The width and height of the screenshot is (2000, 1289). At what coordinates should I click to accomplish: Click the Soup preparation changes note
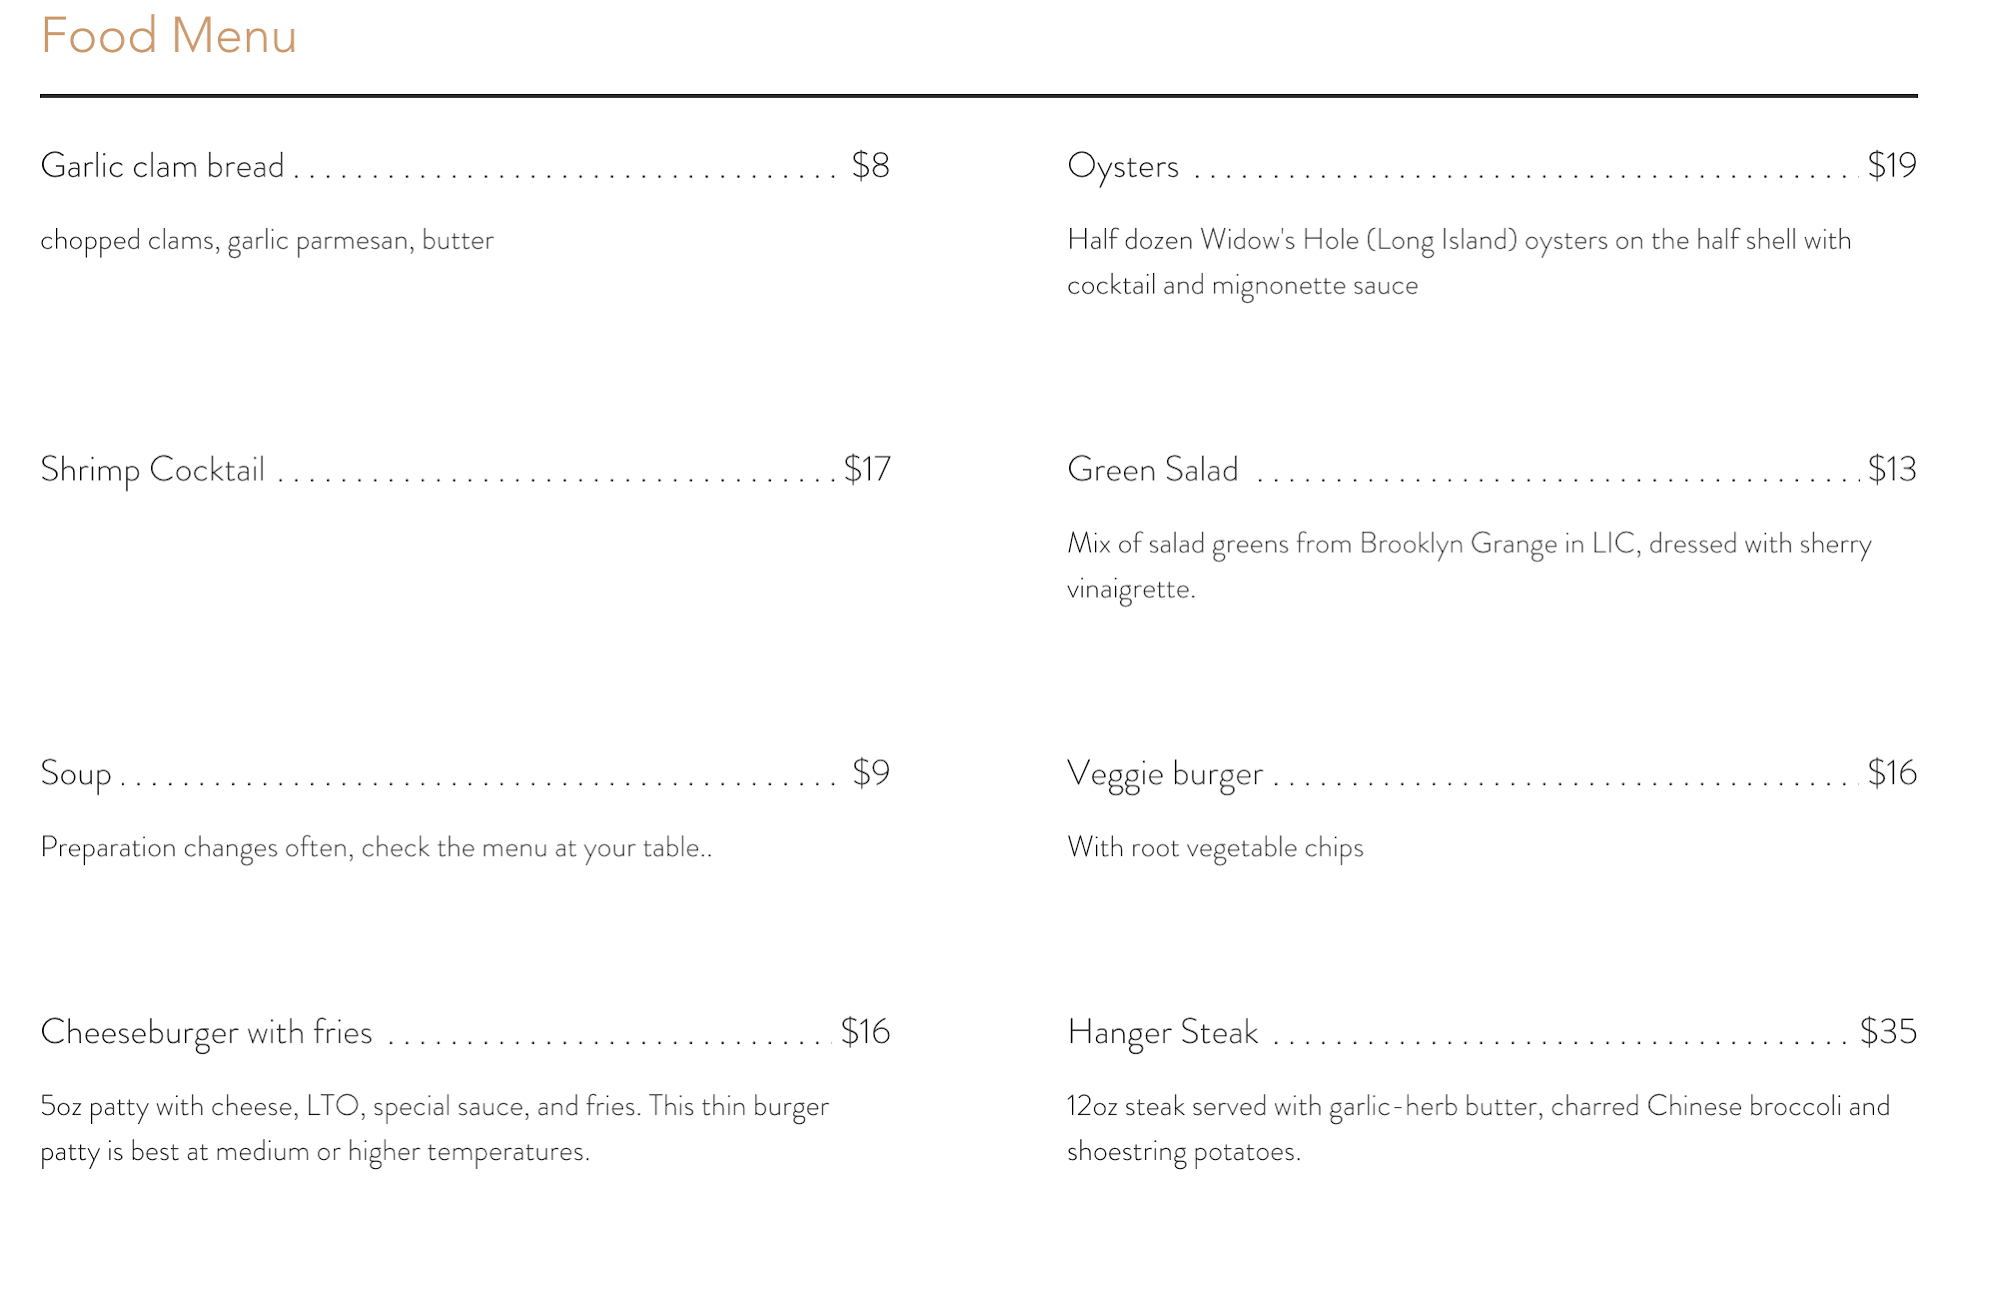click(x=376, y=848)
